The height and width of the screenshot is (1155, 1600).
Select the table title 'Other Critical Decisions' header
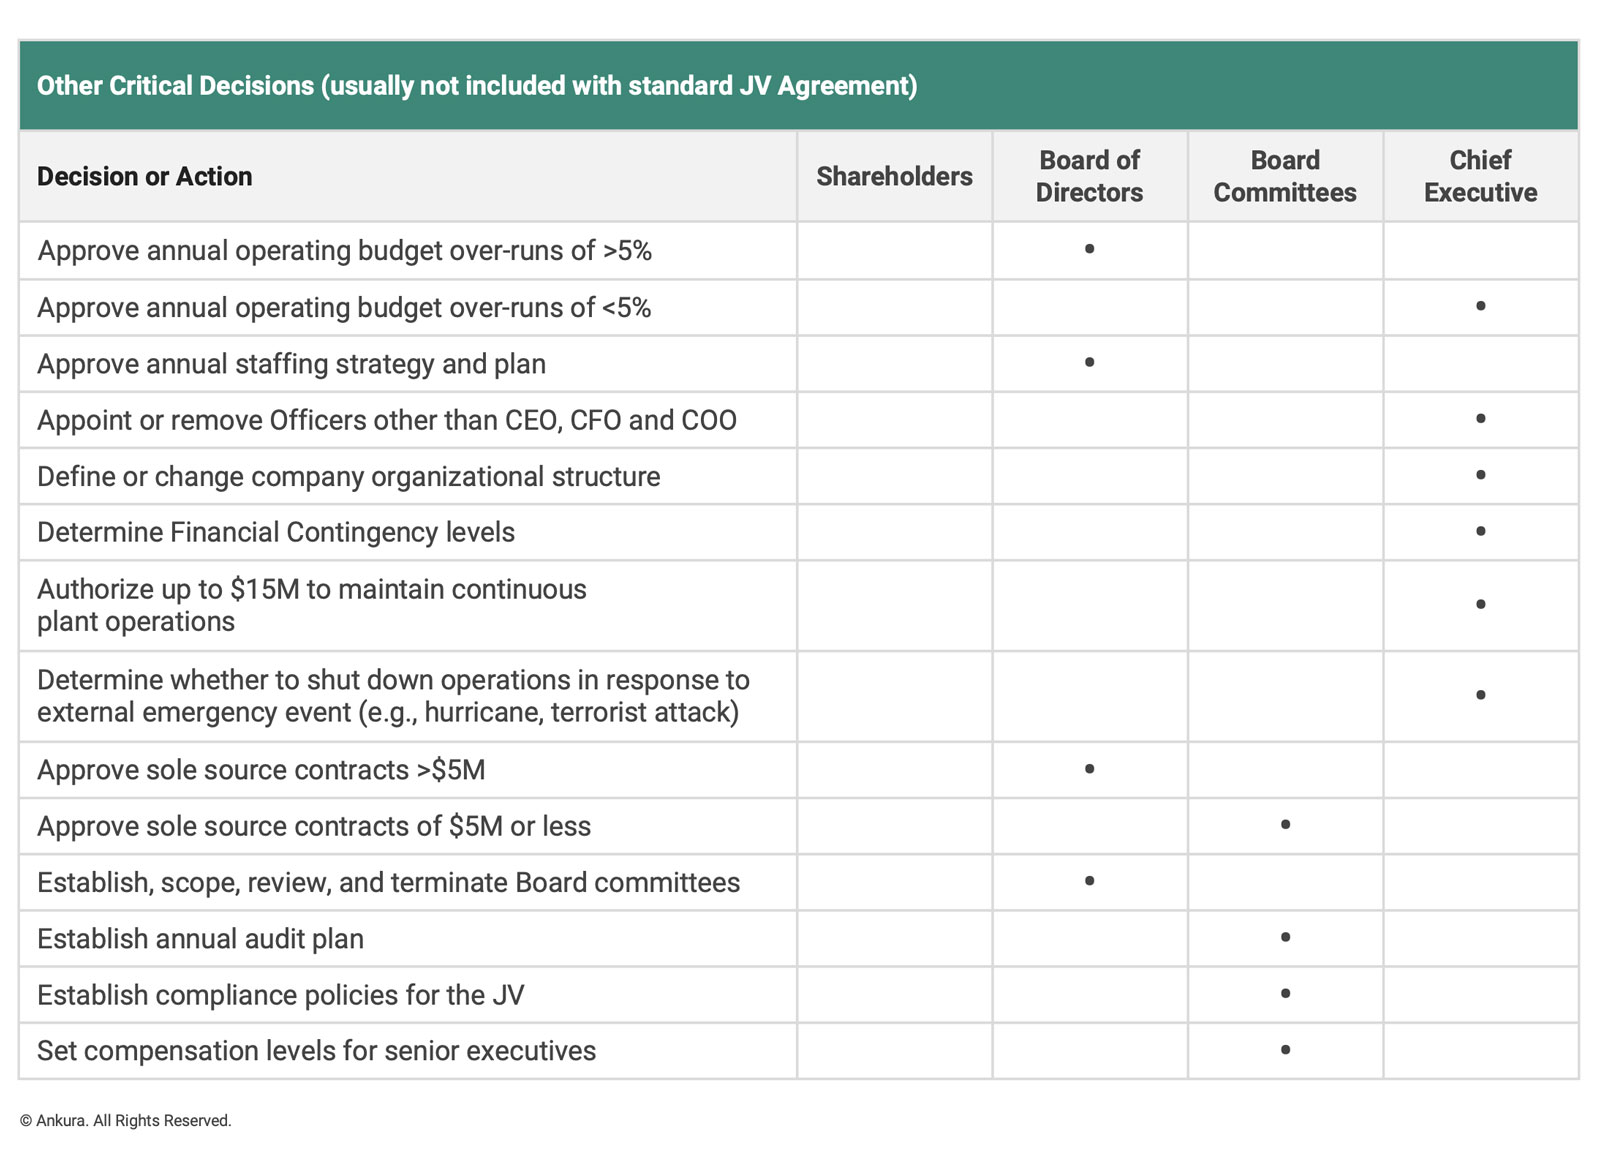799,86
